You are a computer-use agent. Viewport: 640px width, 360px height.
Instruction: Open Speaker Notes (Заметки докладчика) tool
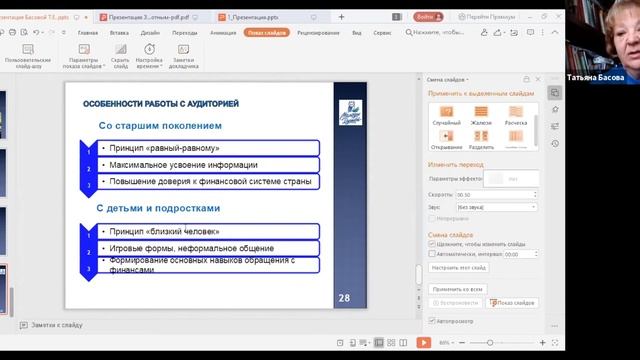pyautogui.click(x=184, y=56)
